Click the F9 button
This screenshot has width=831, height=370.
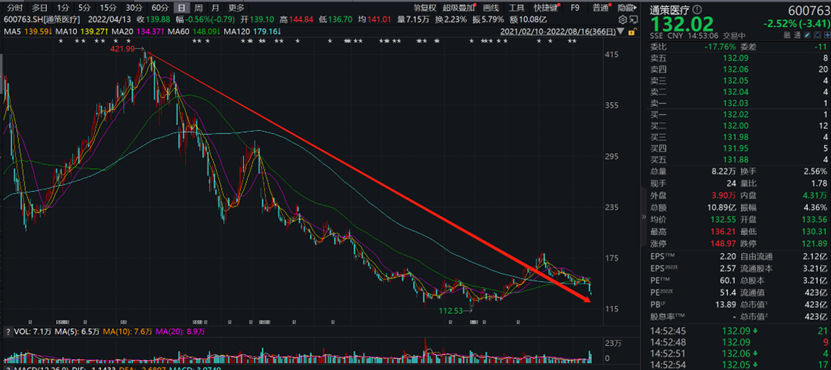pyautogui.click(x=575, y=7)
